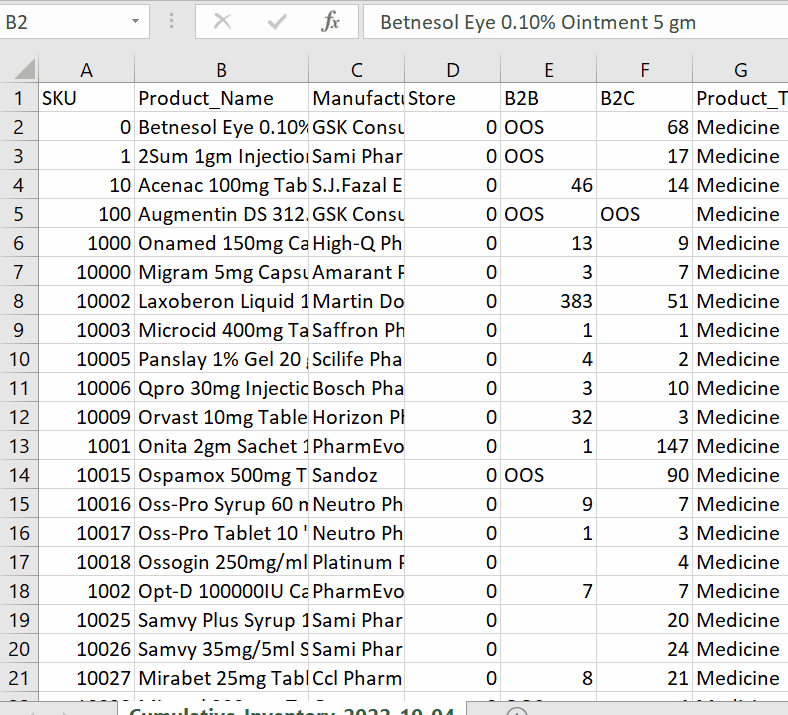Screen dimensions: 788x715
Task: Select the 2Sum 1gm Injection cell
Action: point(221,156)
